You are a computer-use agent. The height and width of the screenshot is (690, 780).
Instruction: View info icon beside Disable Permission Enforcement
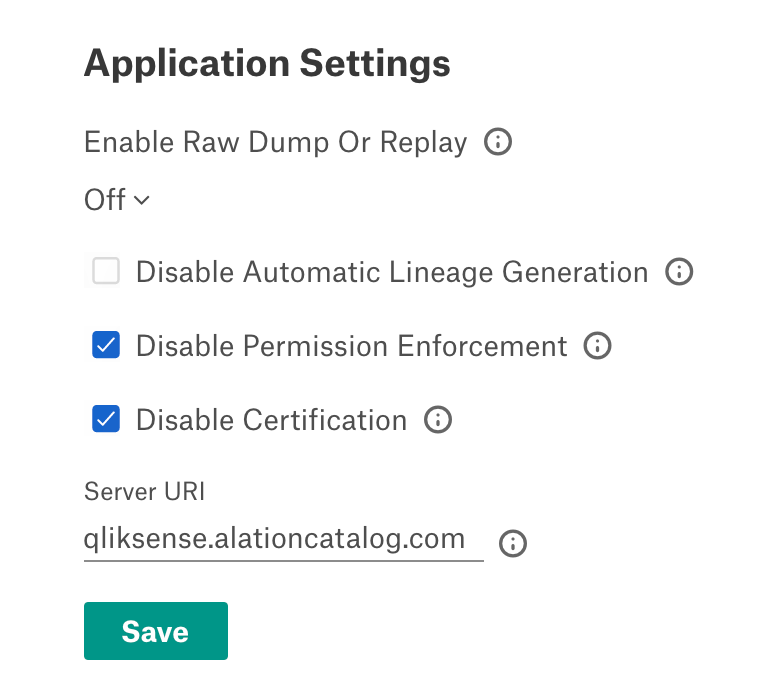pyautogui.click(x=597, y=345)
